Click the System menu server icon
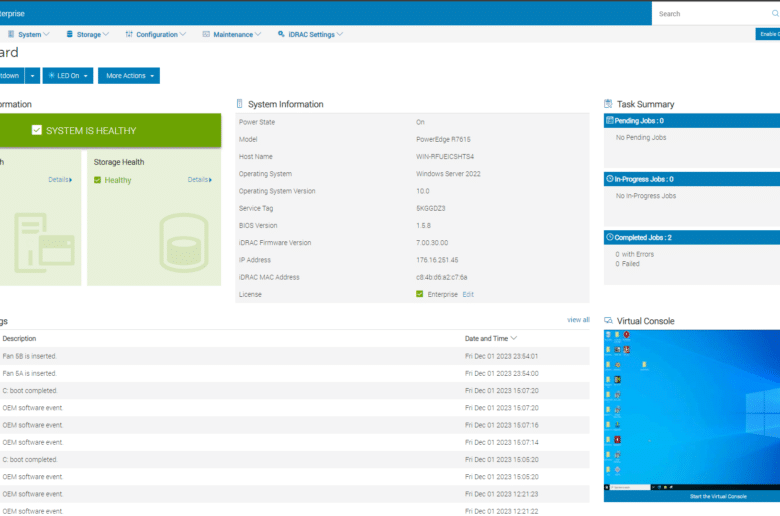 point(11,34)
